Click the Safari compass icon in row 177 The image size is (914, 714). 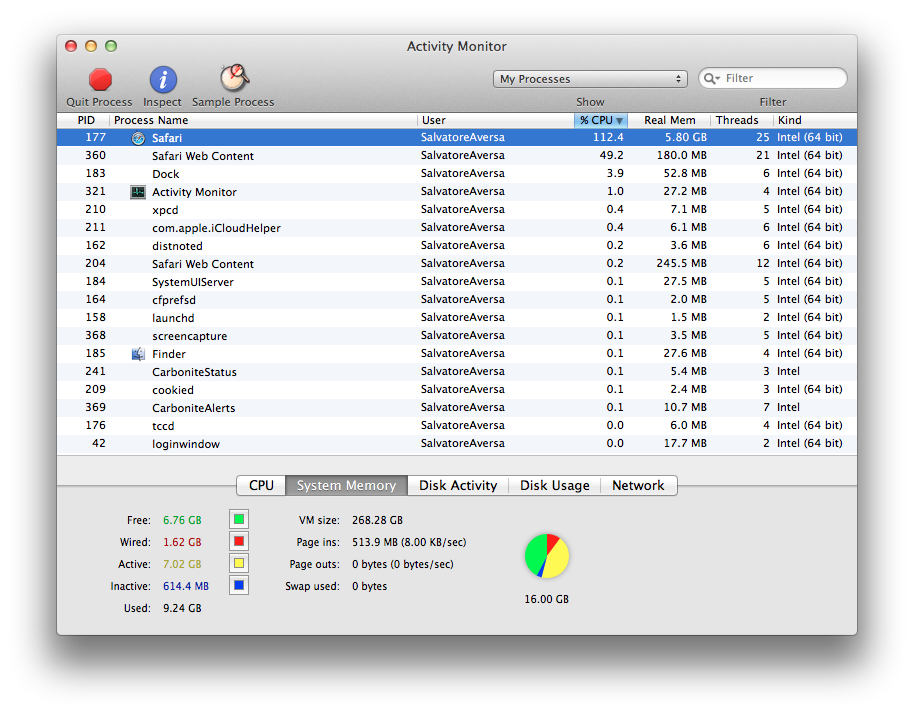coord(138,138)
